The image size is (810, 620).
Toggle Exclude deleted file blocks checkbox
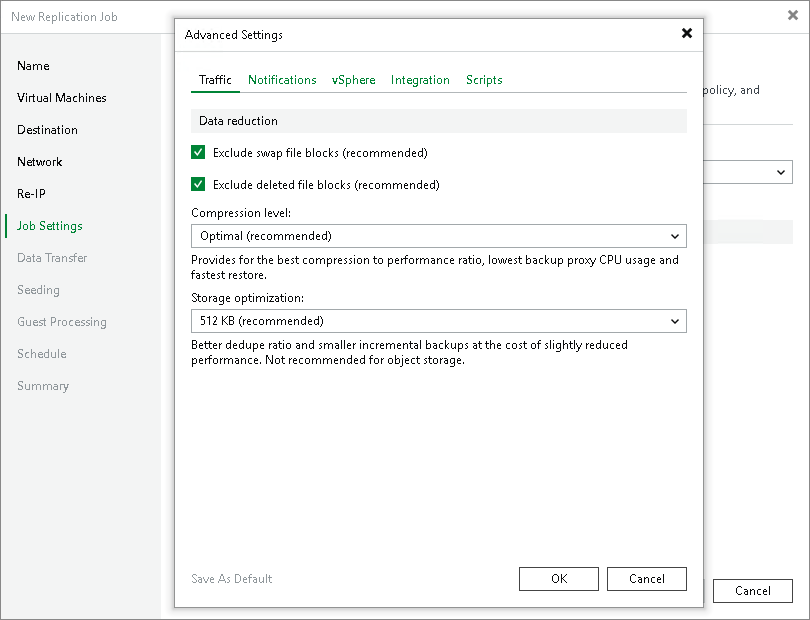pos(198,184)
